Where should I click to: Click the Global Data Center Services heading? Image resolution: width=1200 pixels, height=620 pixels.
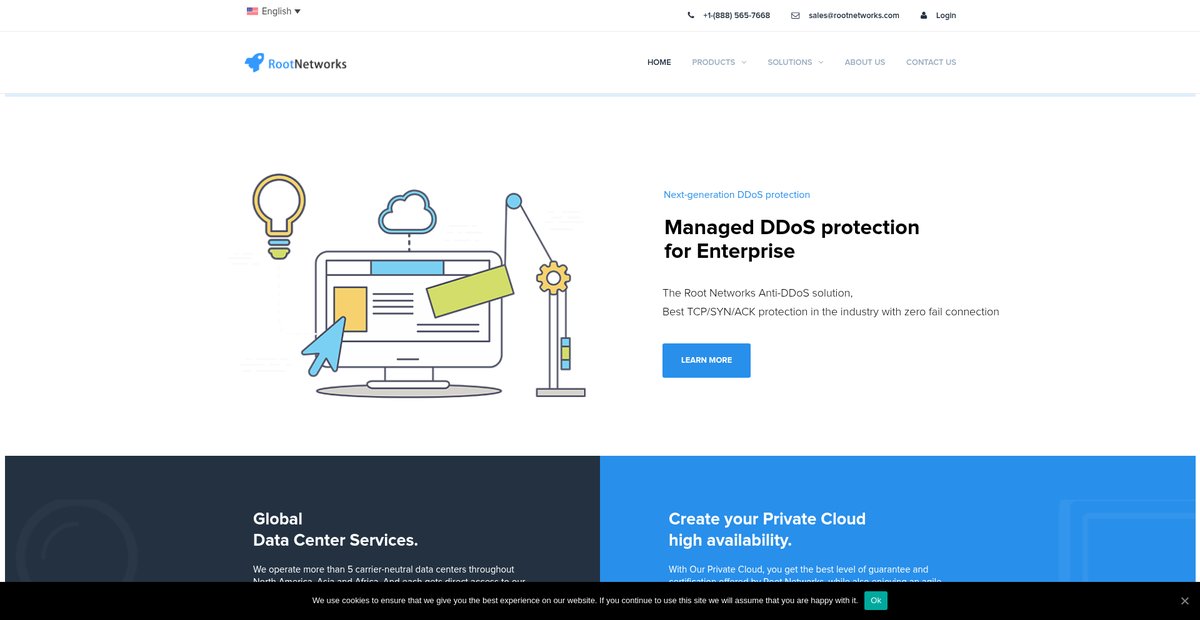(335, 529)
